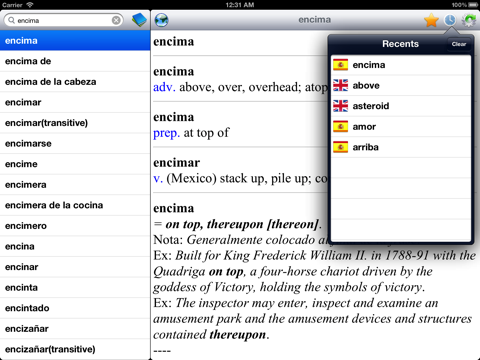Clear the Recents list
The height and width of the screenshot is (360, 480).
pos(459,44)
